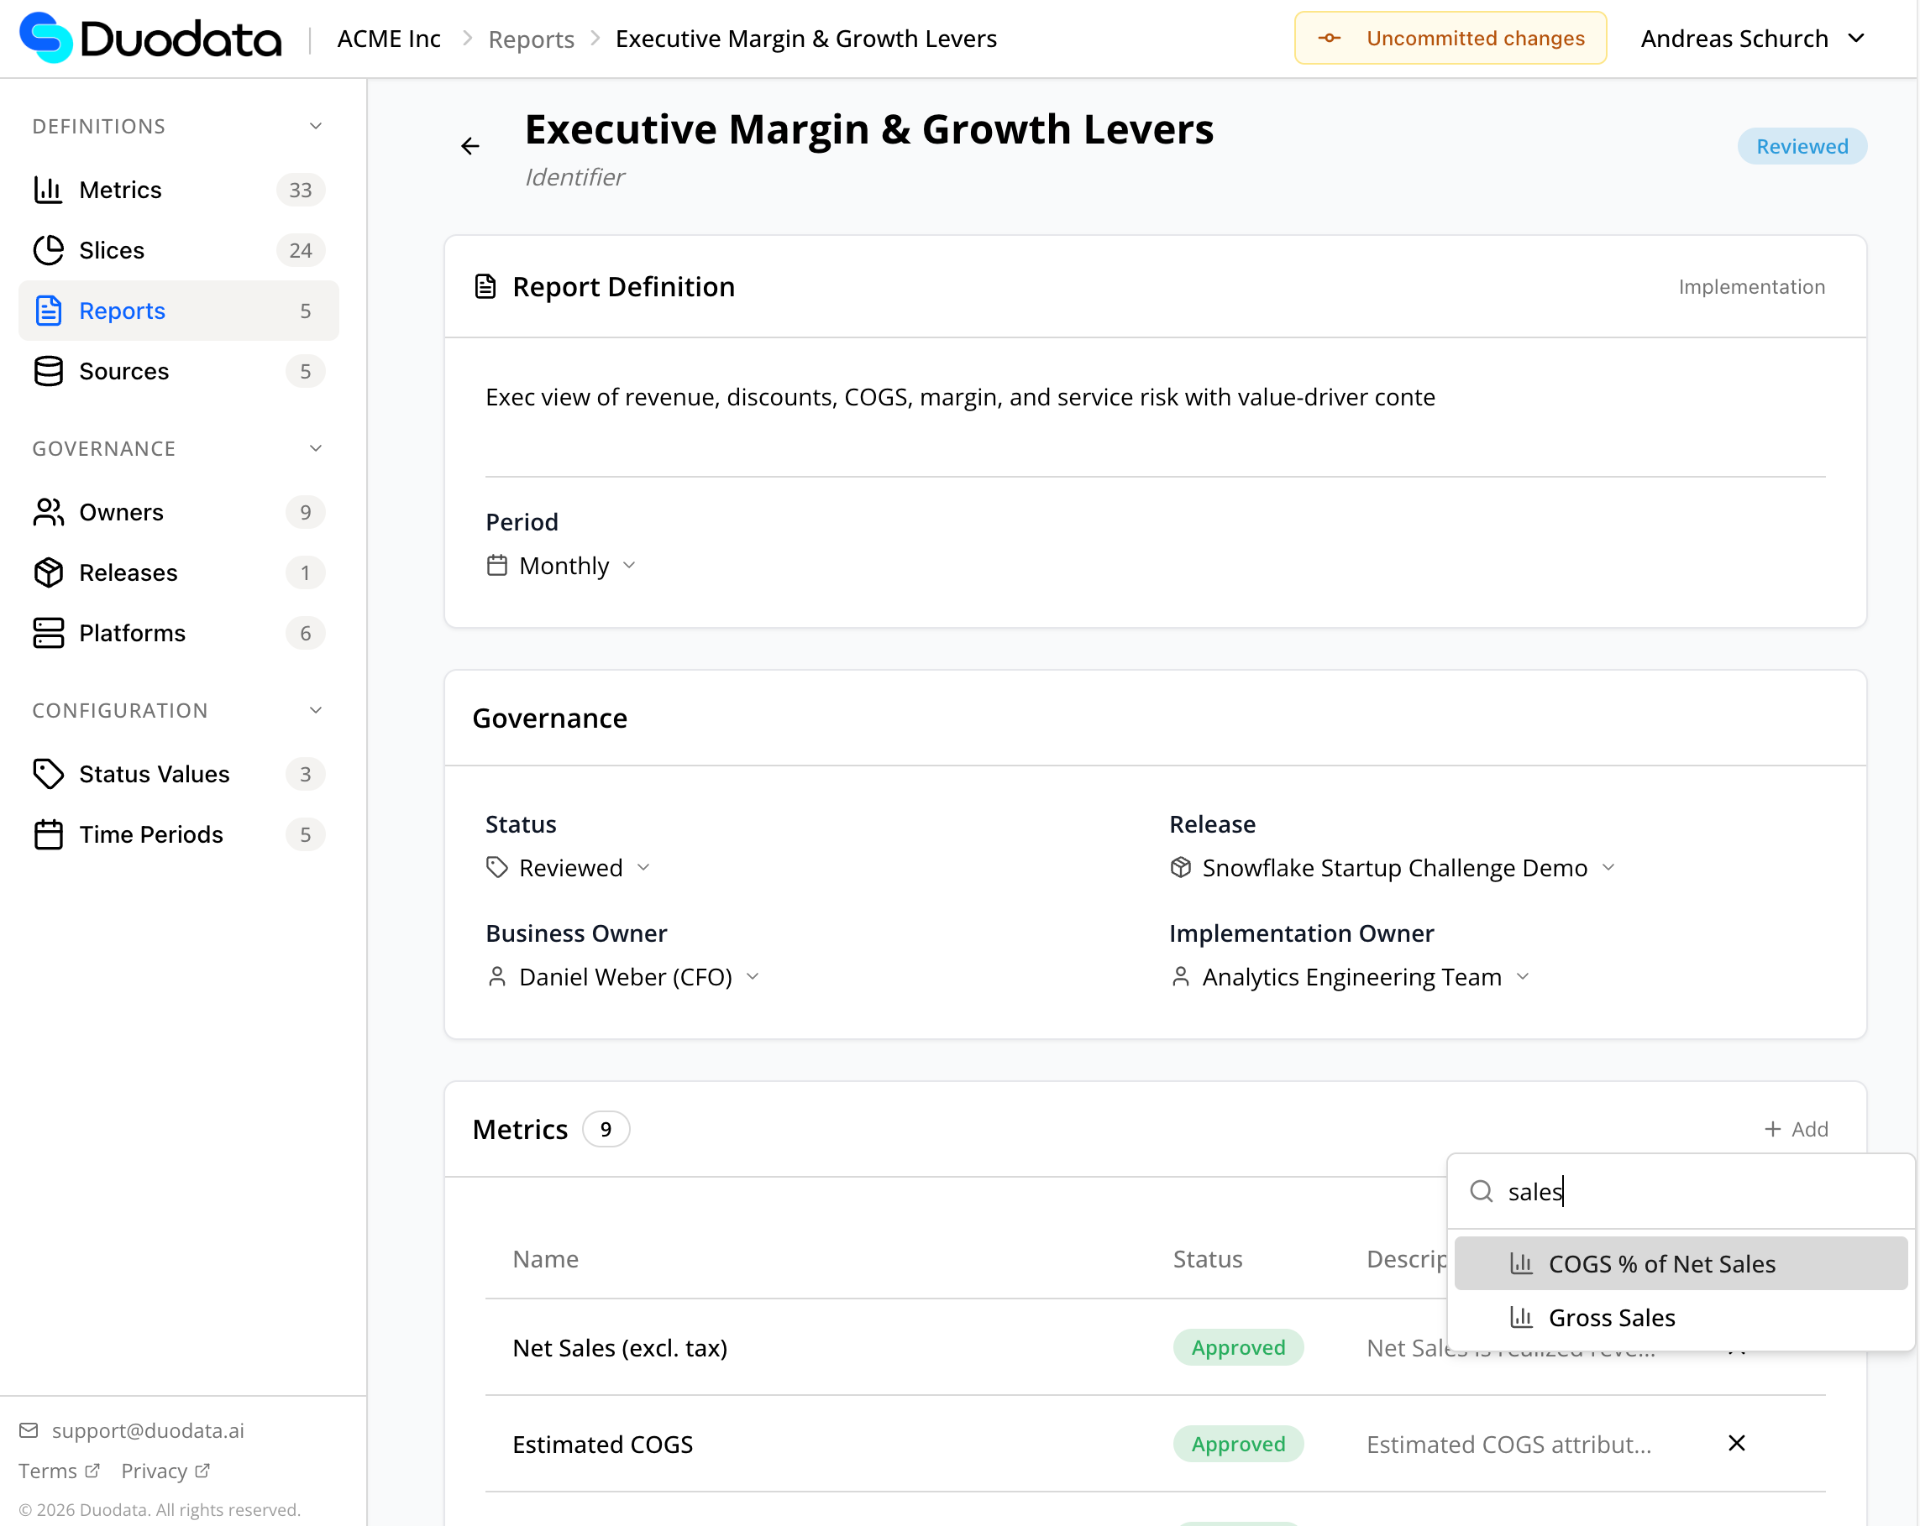
Task: Collapse the Governance sidebar section
Action: click(x=315, y=448)
